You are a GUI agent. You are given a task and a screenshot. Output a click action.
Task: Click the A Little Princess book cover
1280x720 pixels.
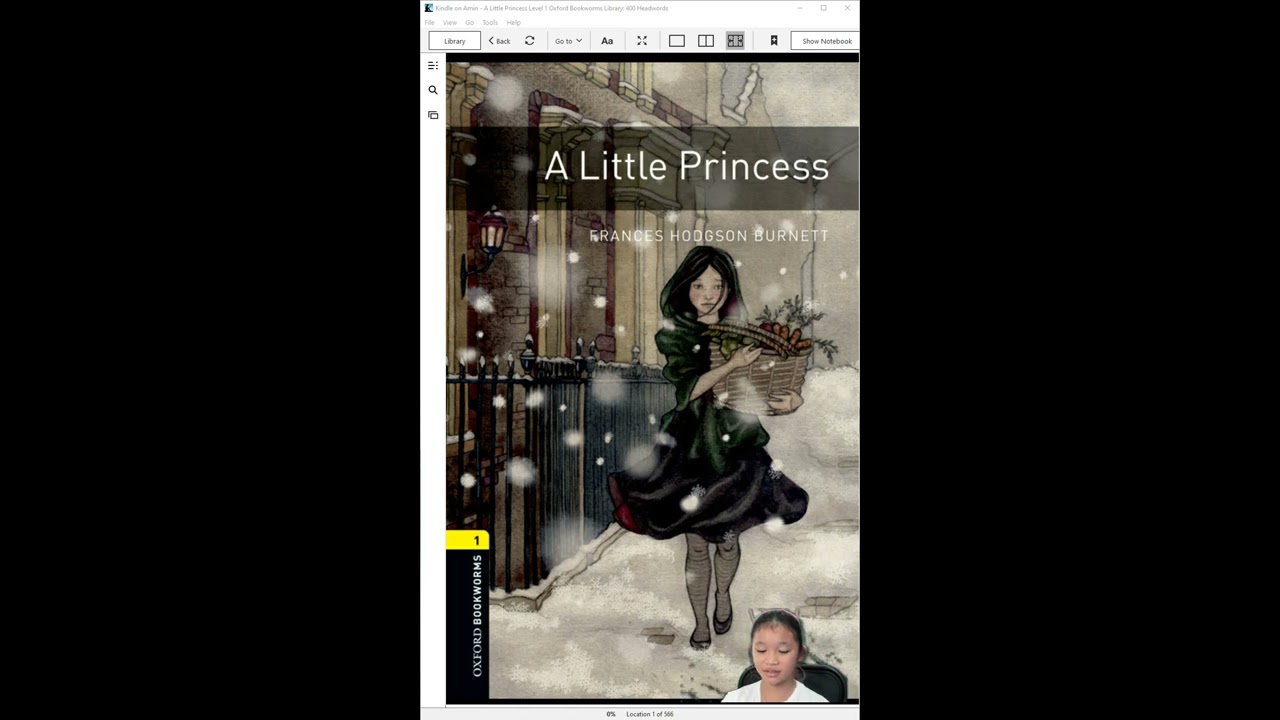pos(652,380)
